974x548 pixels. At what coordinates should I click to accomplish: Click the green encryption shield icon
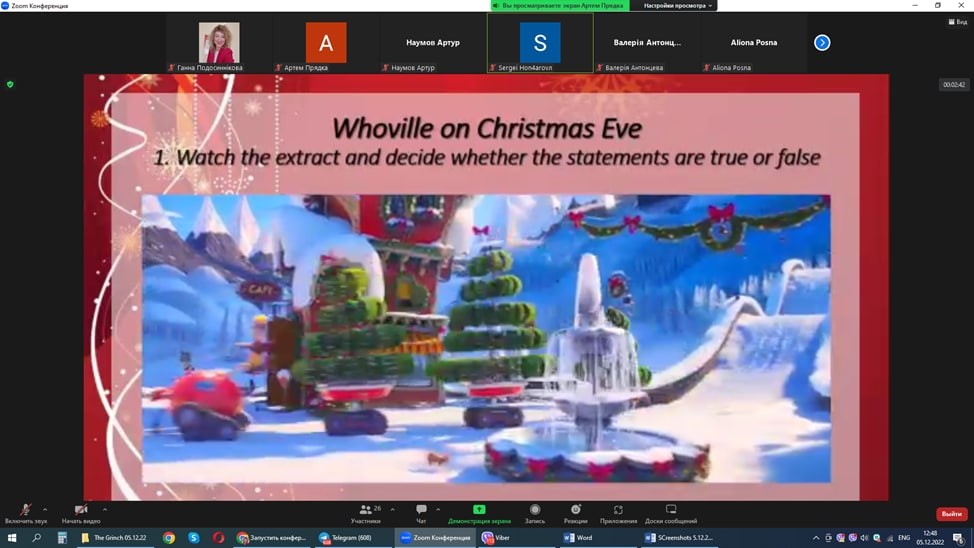(x=10, y=85)
